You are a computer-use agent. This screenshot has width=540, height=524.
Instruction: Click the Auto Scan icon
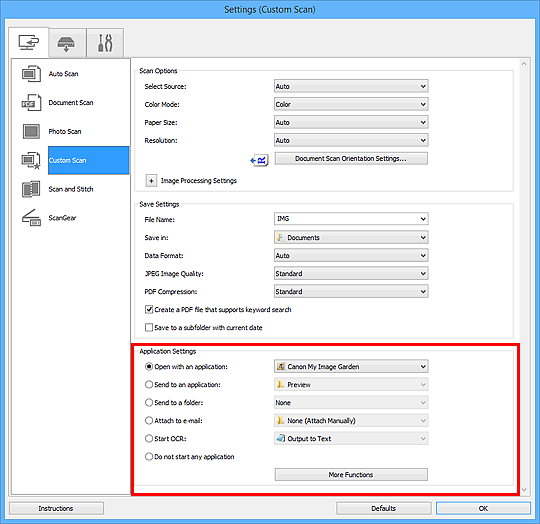(x=31, y=74)
